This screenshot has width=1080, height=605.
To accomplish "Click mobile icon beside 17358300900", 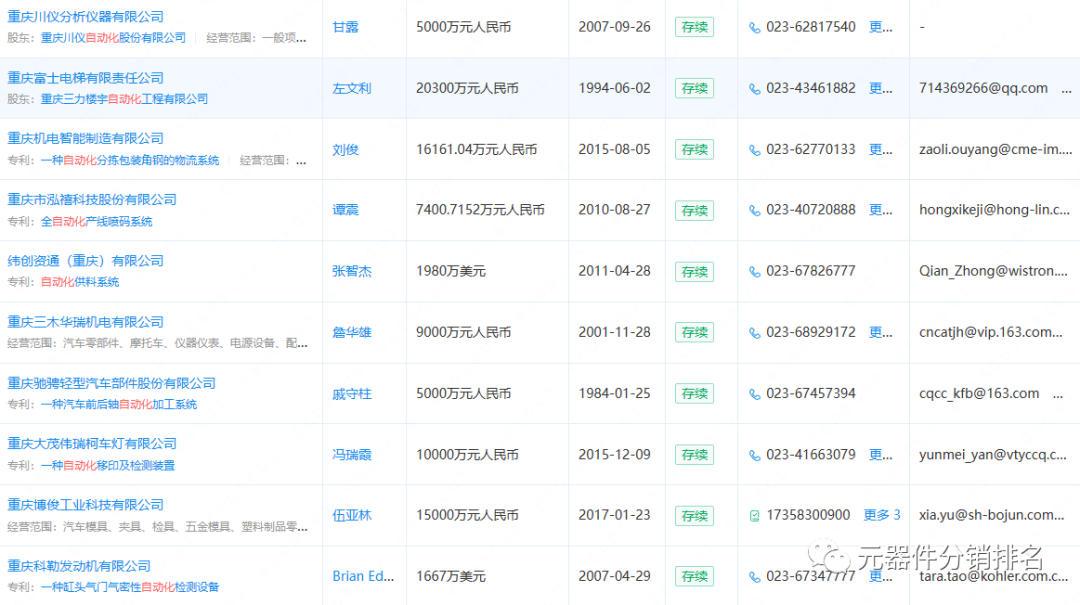I will point(754,516).
